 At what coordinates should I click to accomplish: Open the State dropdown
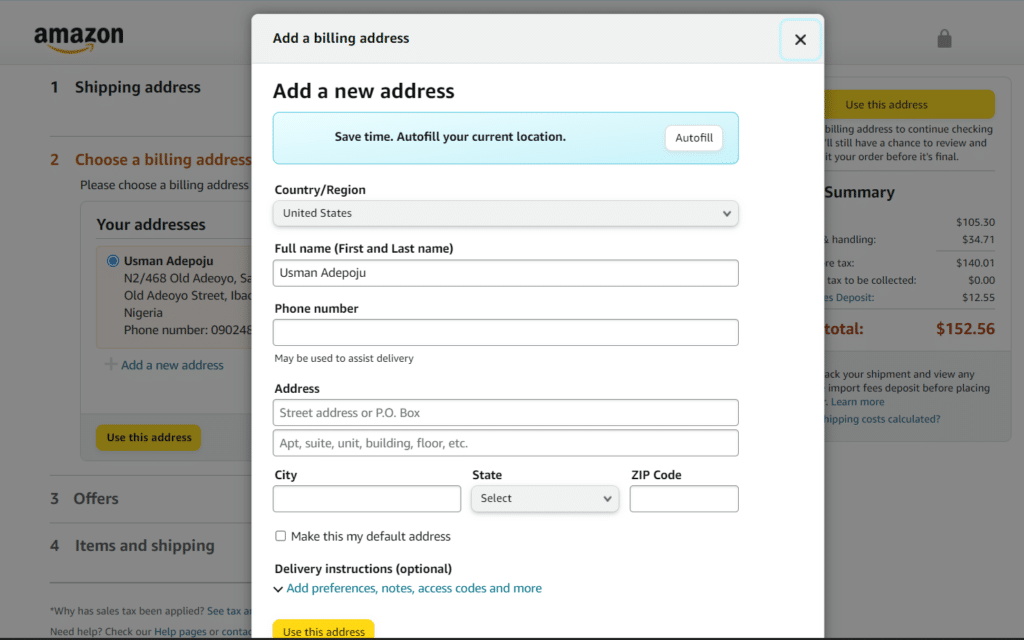click(x=544, y=498)
